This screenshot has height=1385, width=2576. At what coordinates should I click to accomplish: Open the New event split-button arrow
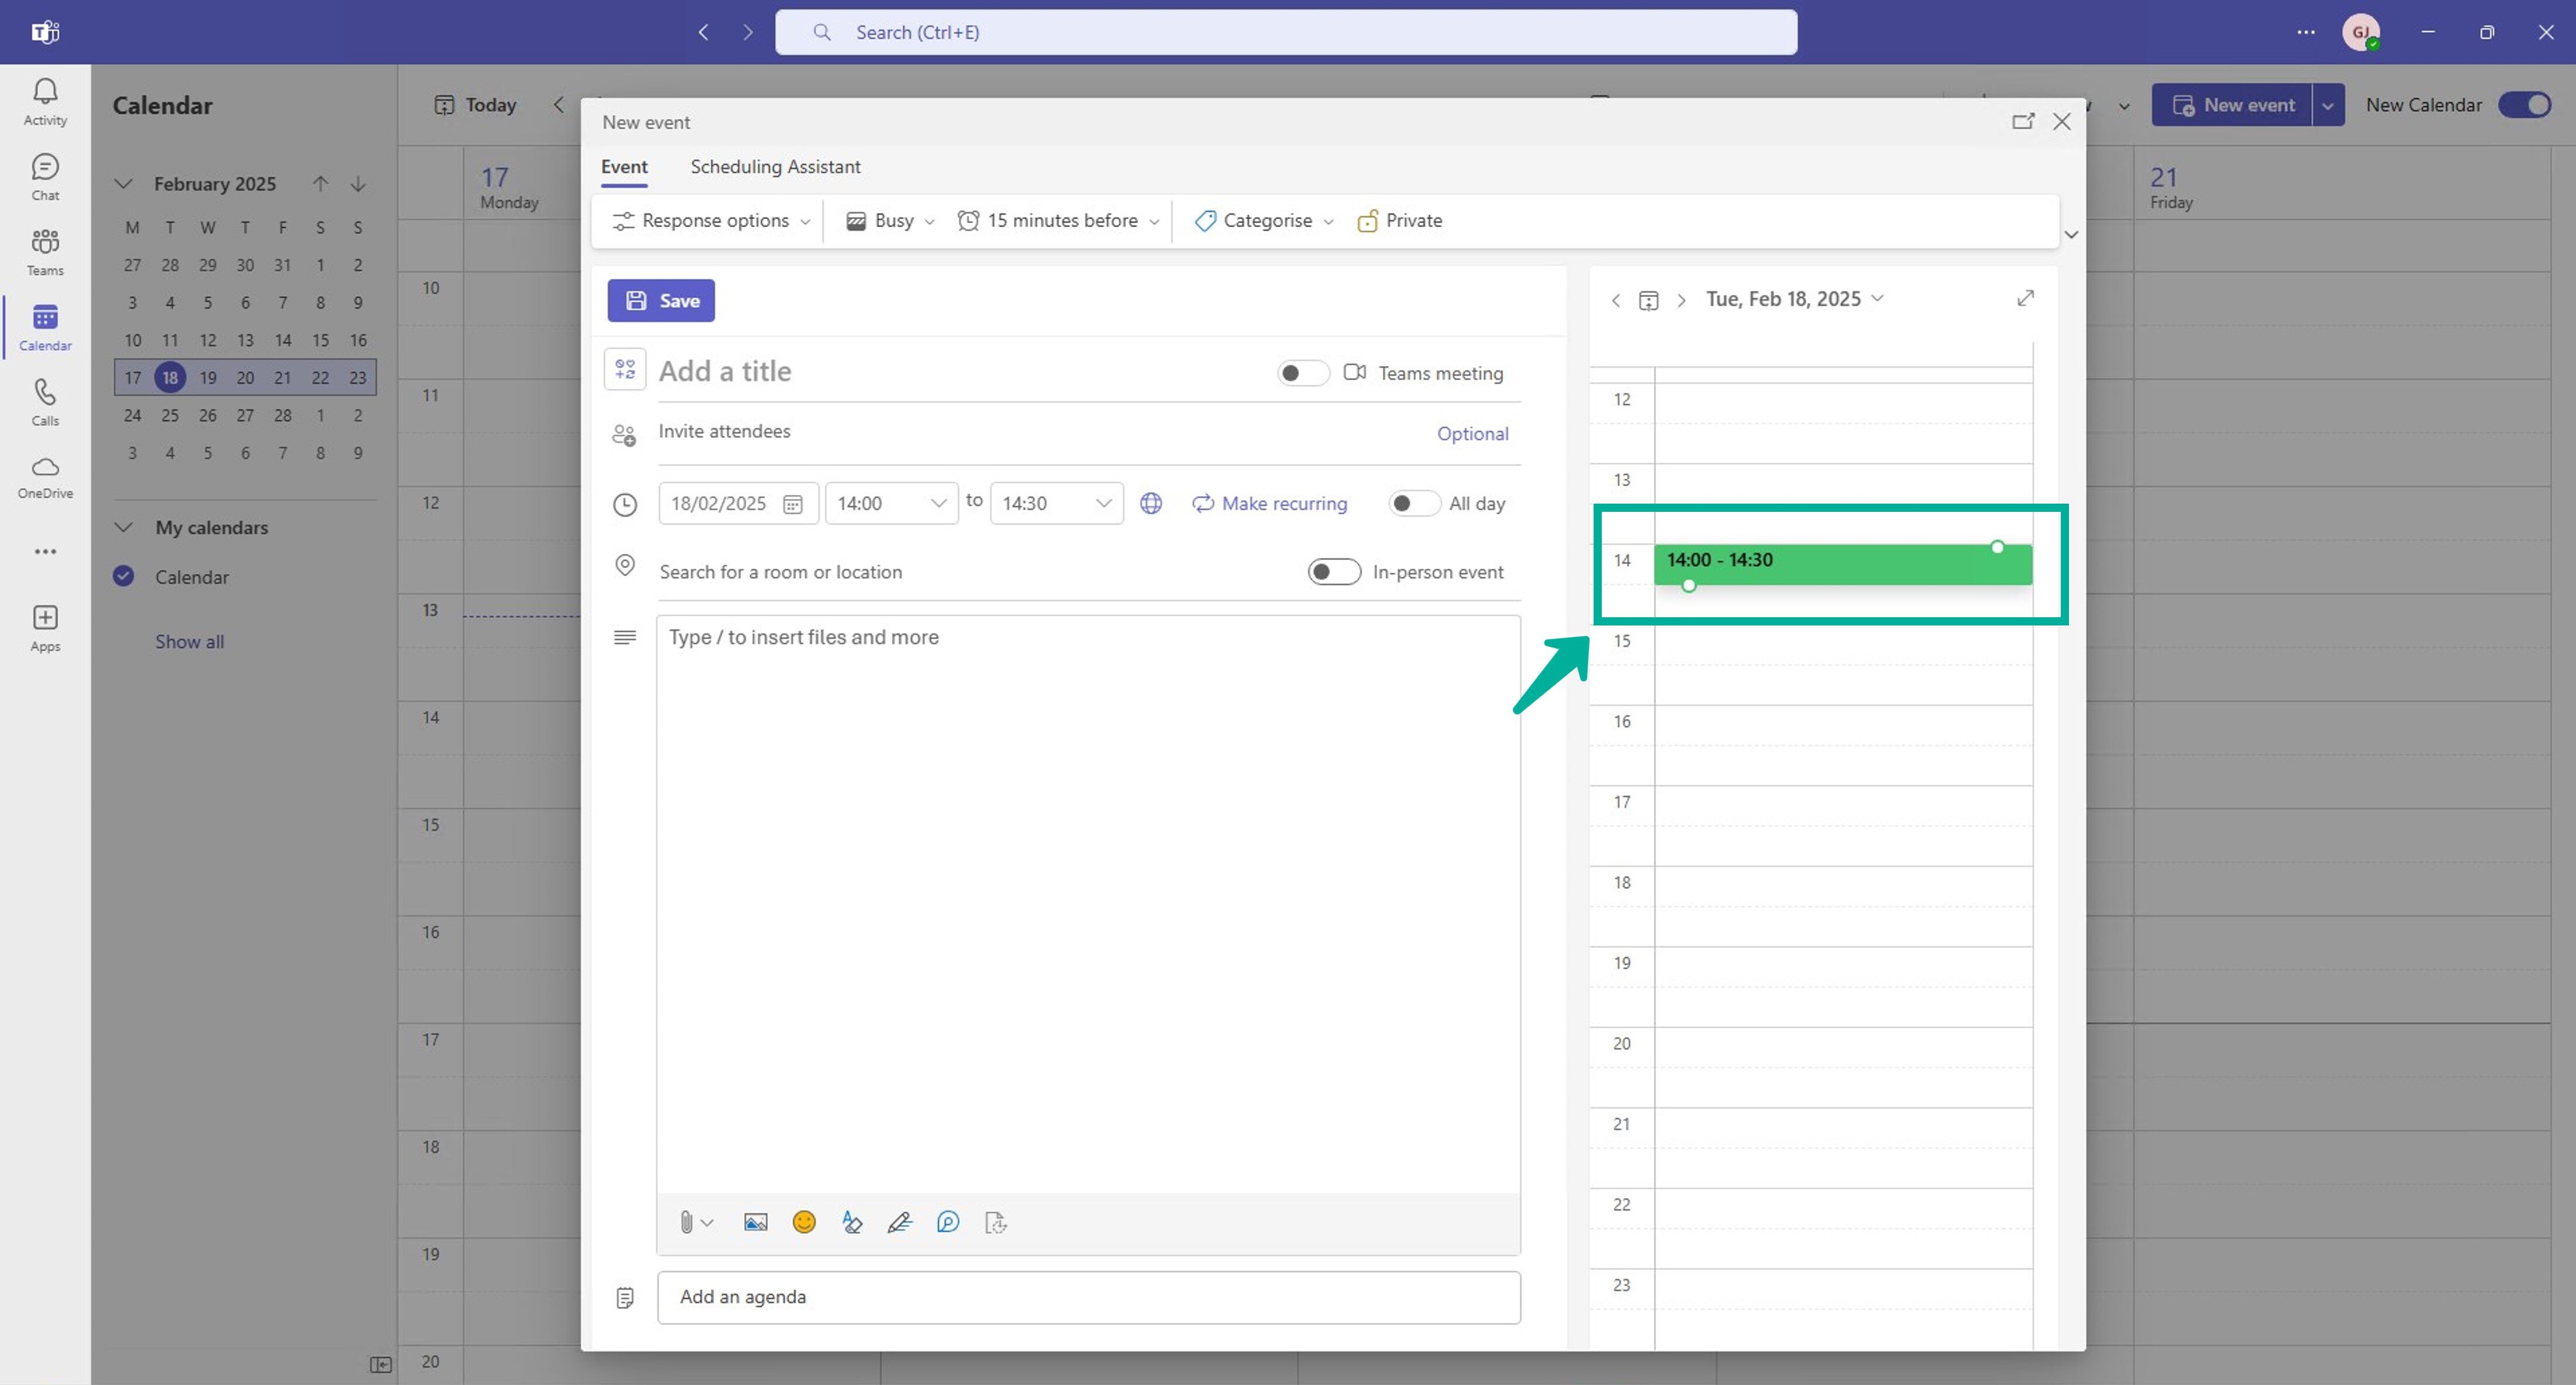click(2328, 105)
